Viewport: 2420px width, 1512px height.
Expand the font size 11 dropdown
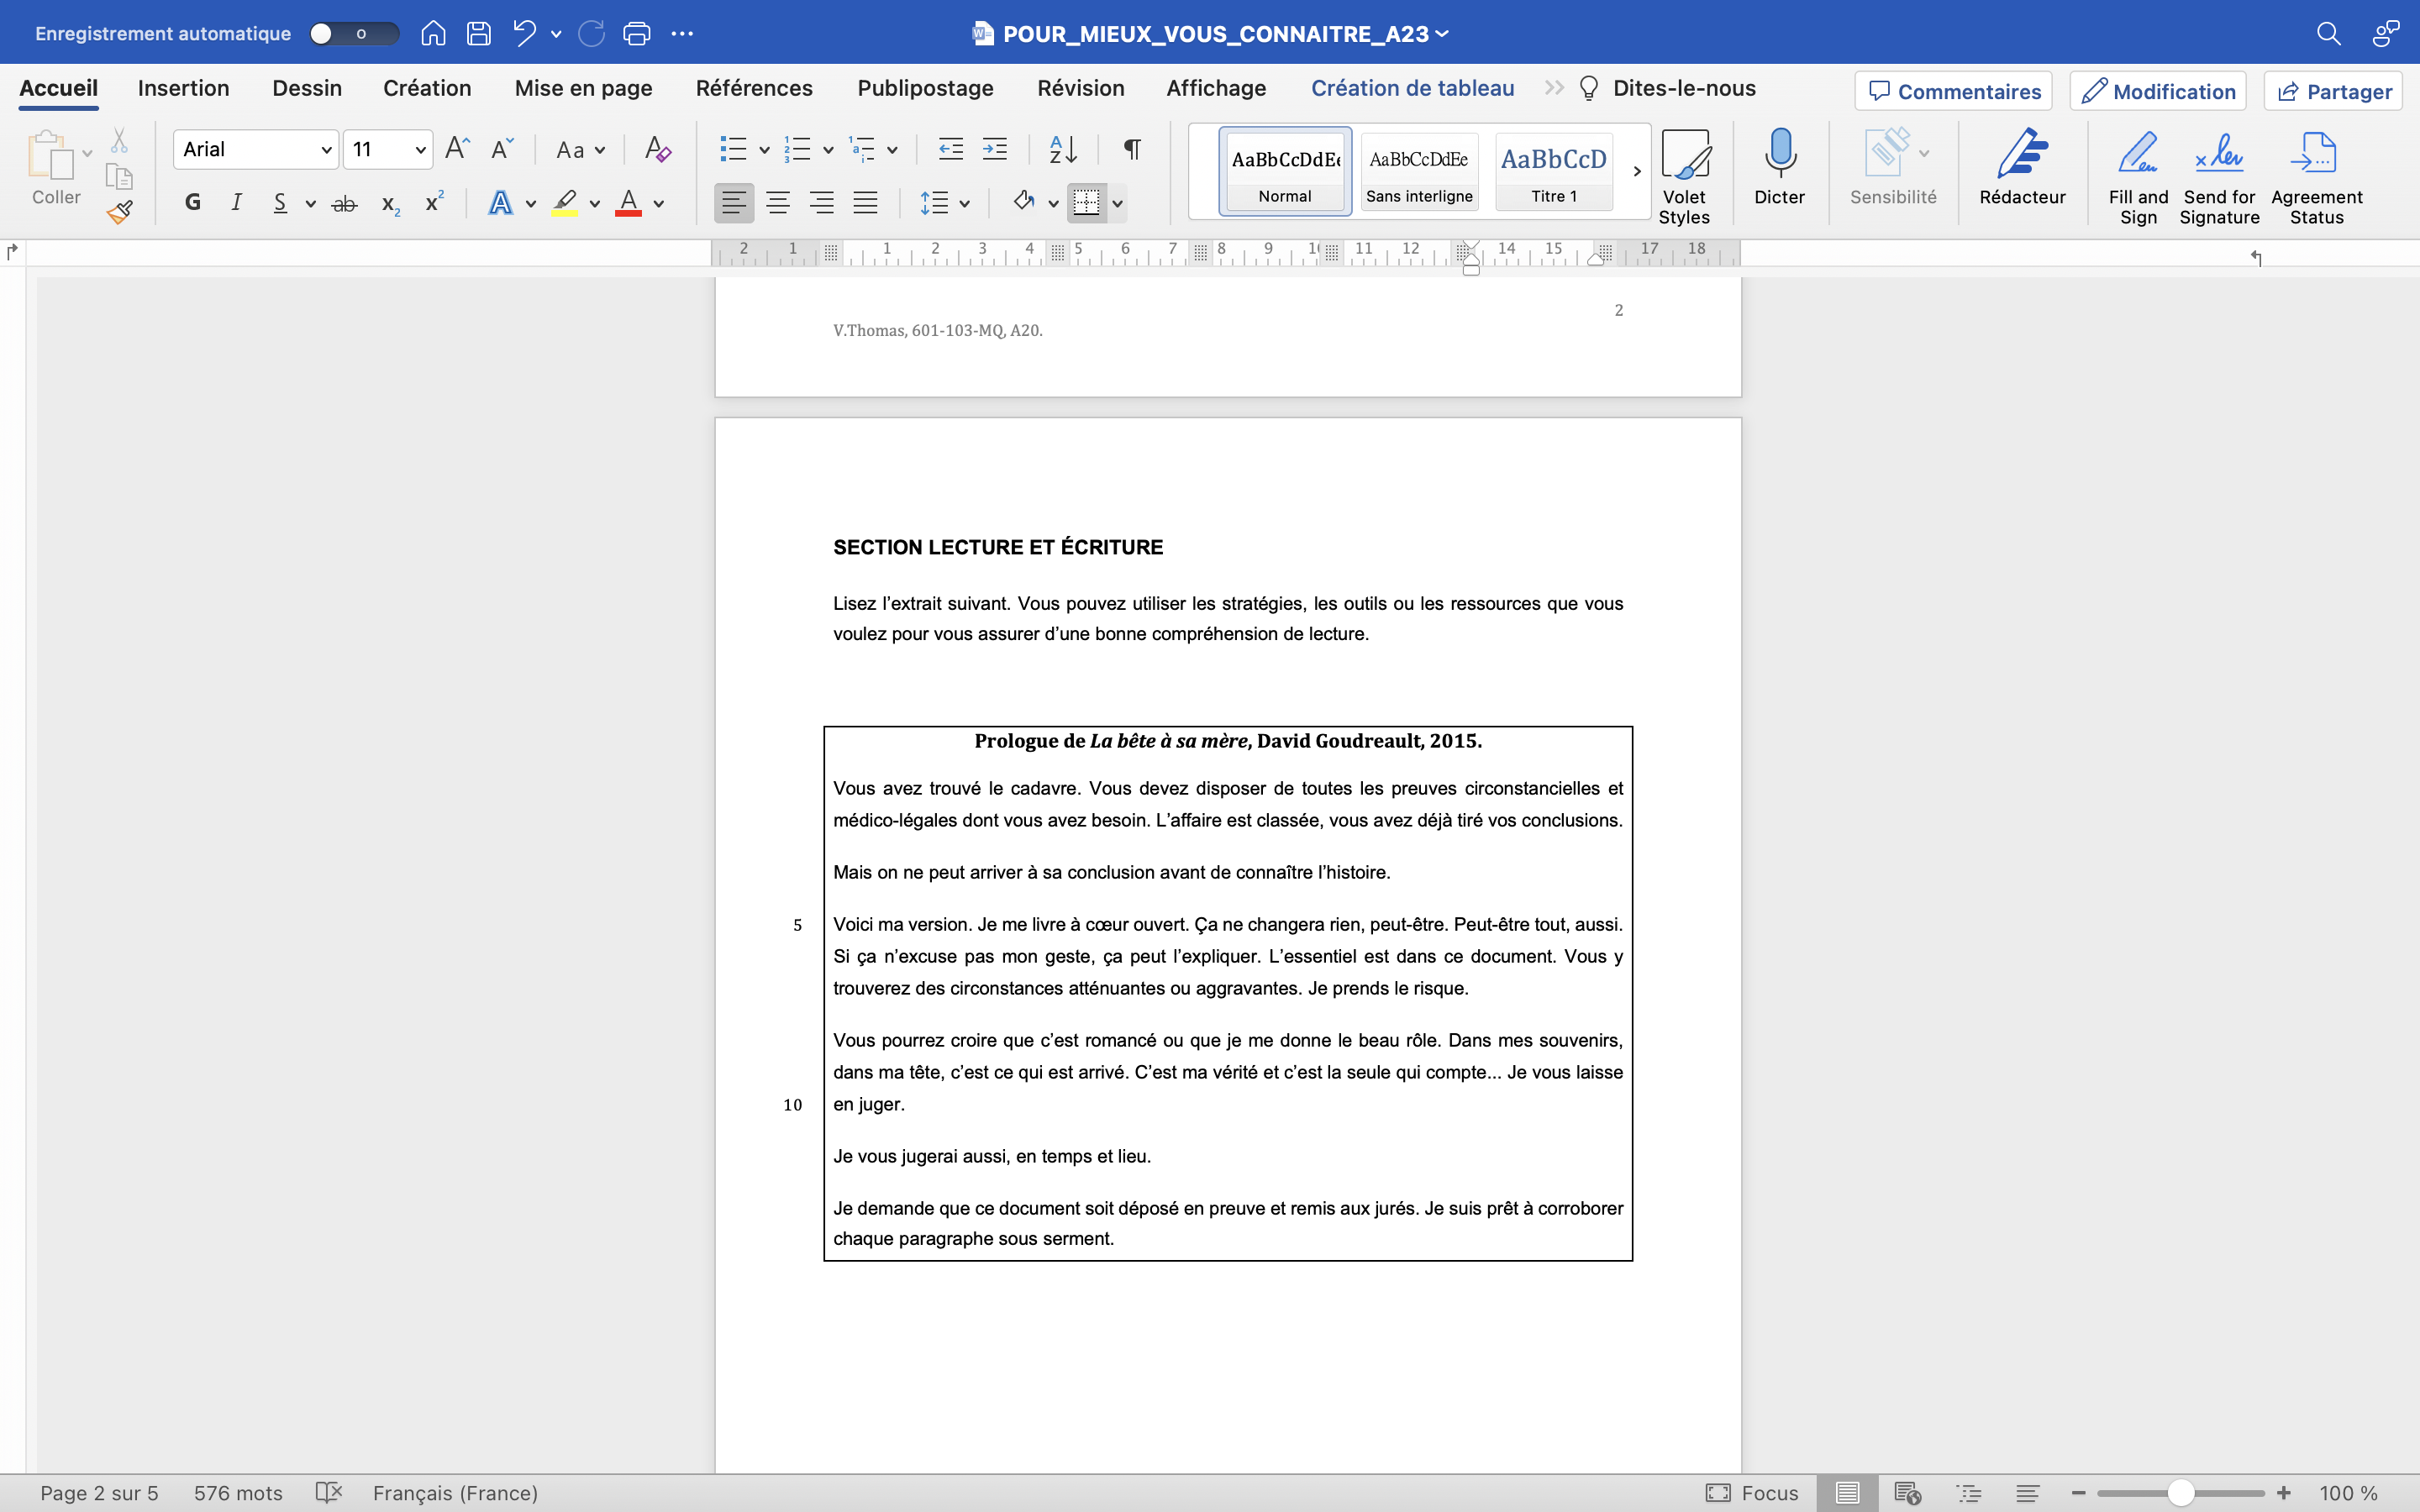point(420,150)
